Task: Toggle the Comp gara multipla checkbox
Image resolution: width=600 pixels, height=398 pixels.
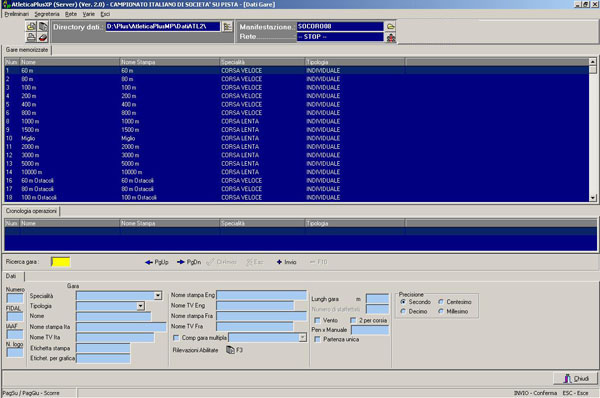Action: [x=176, y=338]
